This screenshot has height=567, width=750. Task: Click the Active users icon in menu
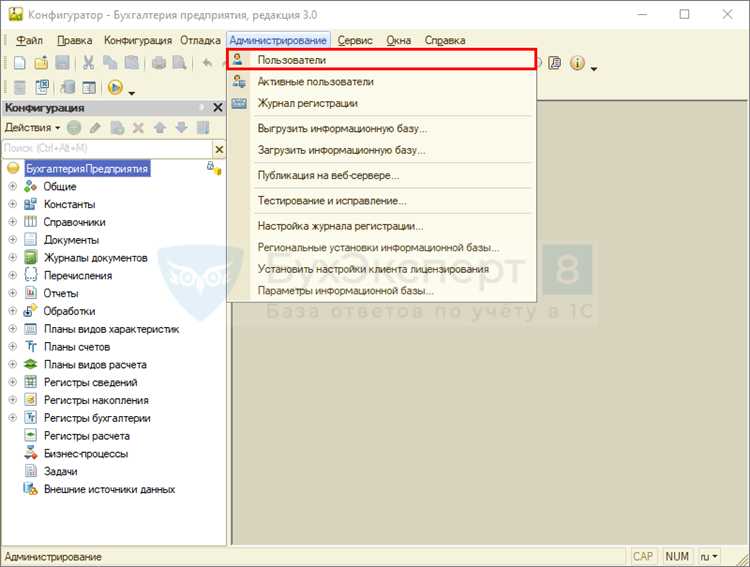click(239, 82)
